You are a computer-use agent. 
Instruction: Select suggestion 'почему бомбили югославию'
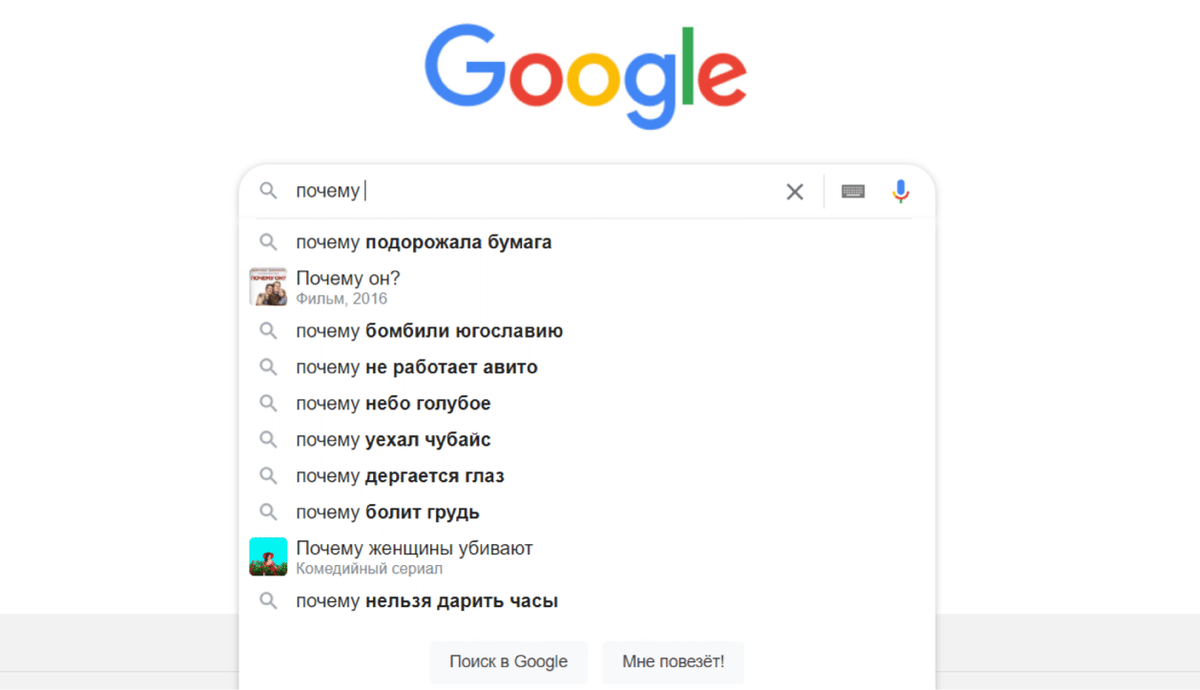click(x=429, y=330)
